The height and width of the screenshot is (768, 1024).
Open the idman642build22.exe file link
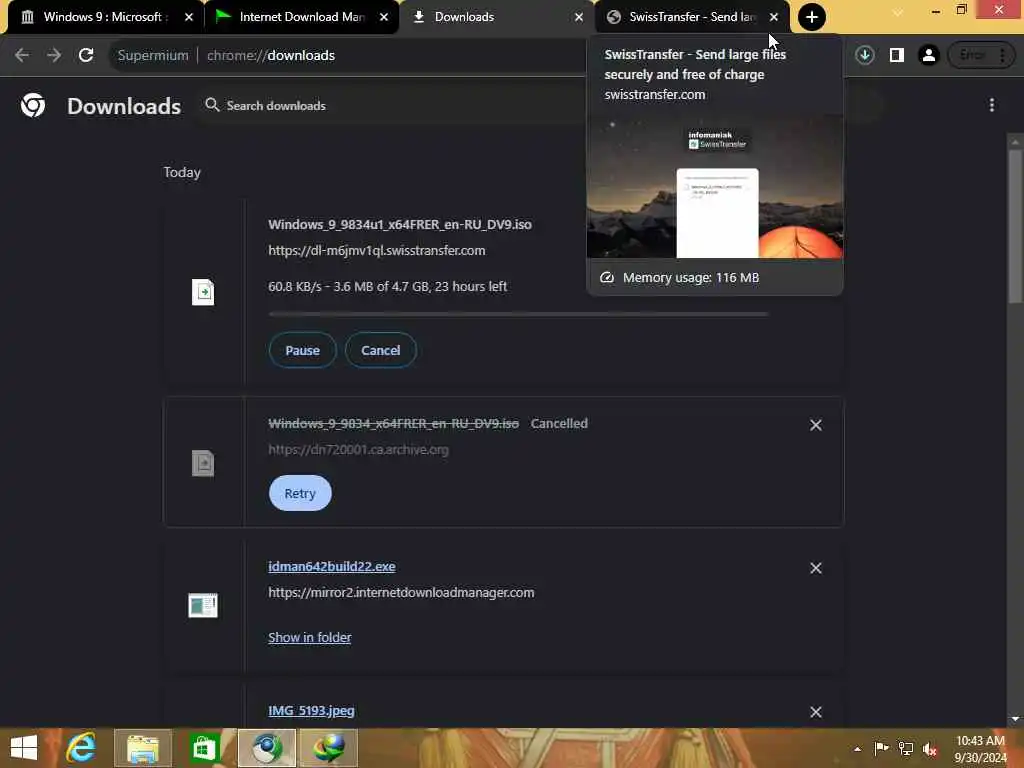(332, 567)
